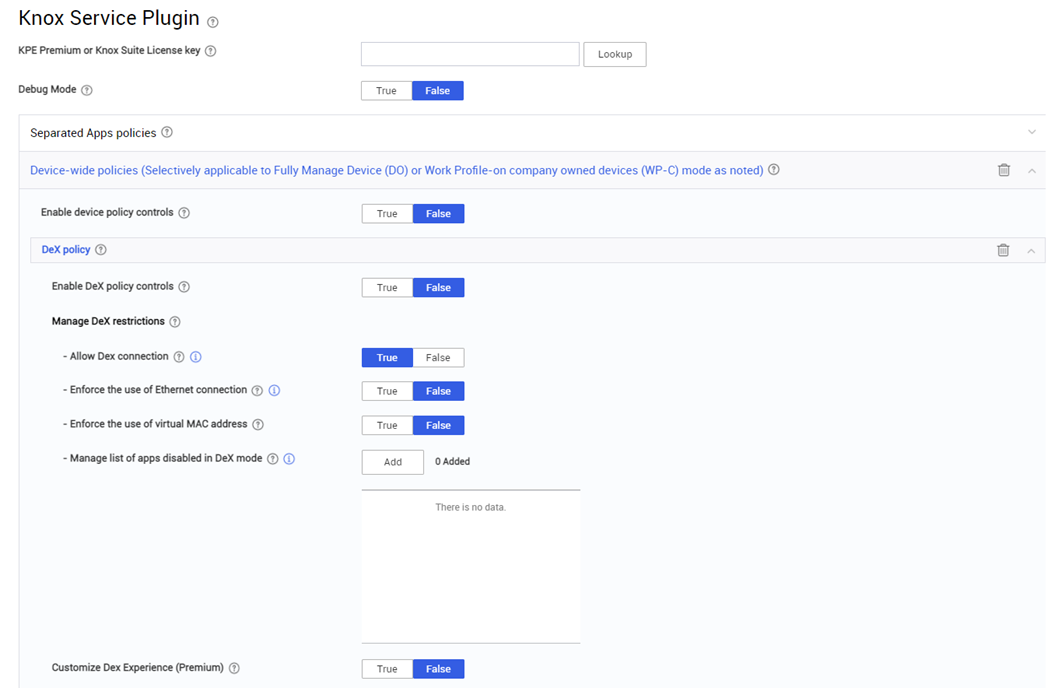Screen dimensions: 1055x688
Task: Click help icon next to License key label
Action: 211,51
